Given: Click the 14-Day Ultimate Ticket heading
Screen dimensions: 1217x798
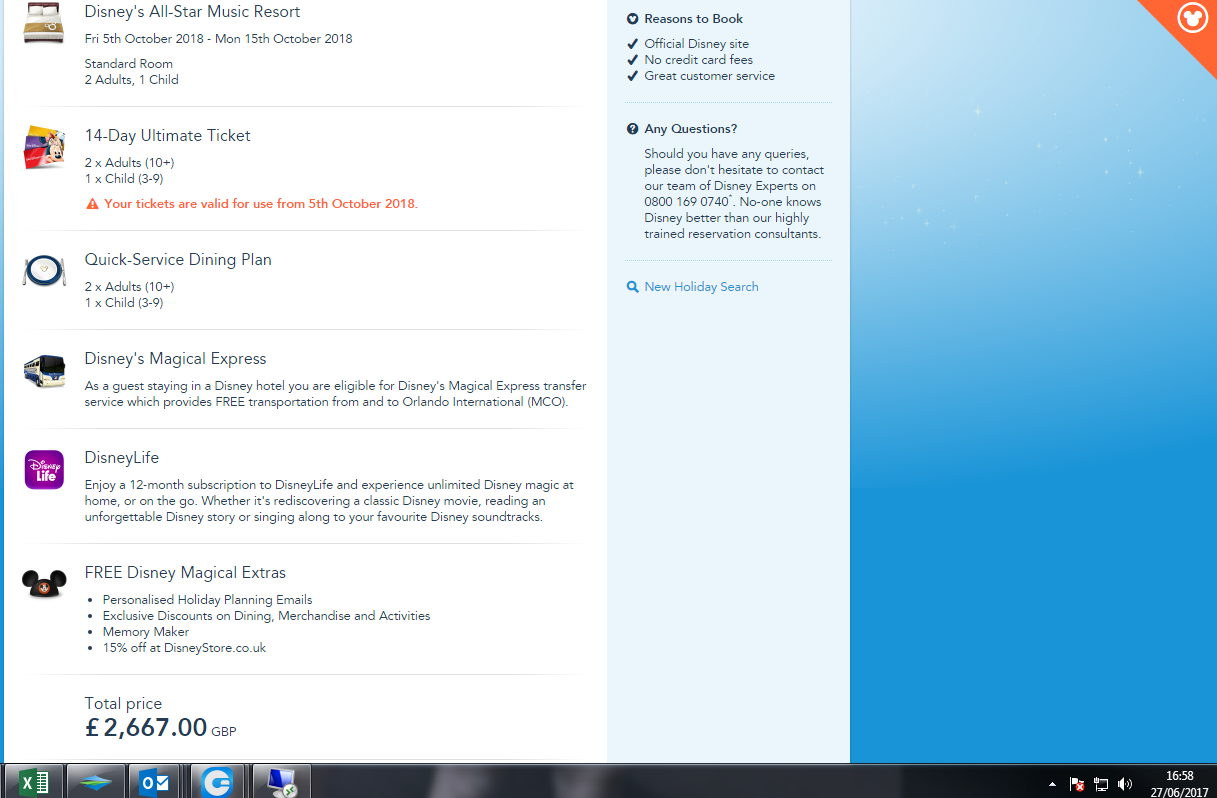Looking at the screenshot, I should click(x=167, y=136).
